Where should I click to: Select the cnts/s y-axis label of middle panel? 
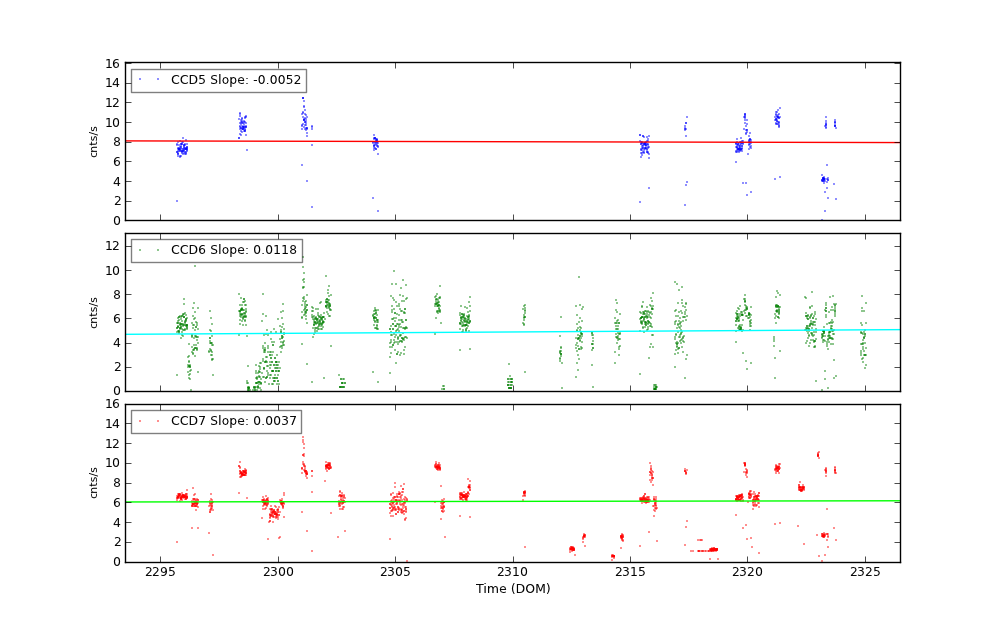(94, 312)
